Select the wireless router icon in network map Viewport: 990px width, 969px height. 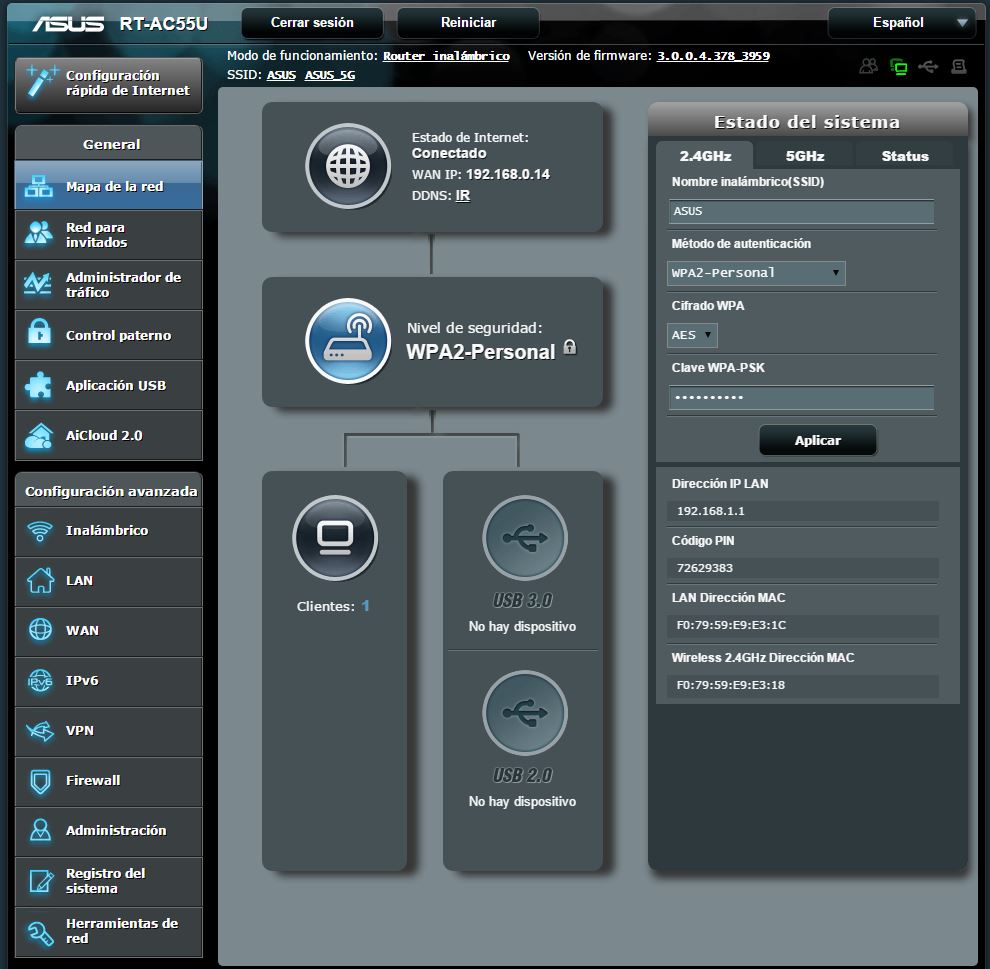[348, 341]
